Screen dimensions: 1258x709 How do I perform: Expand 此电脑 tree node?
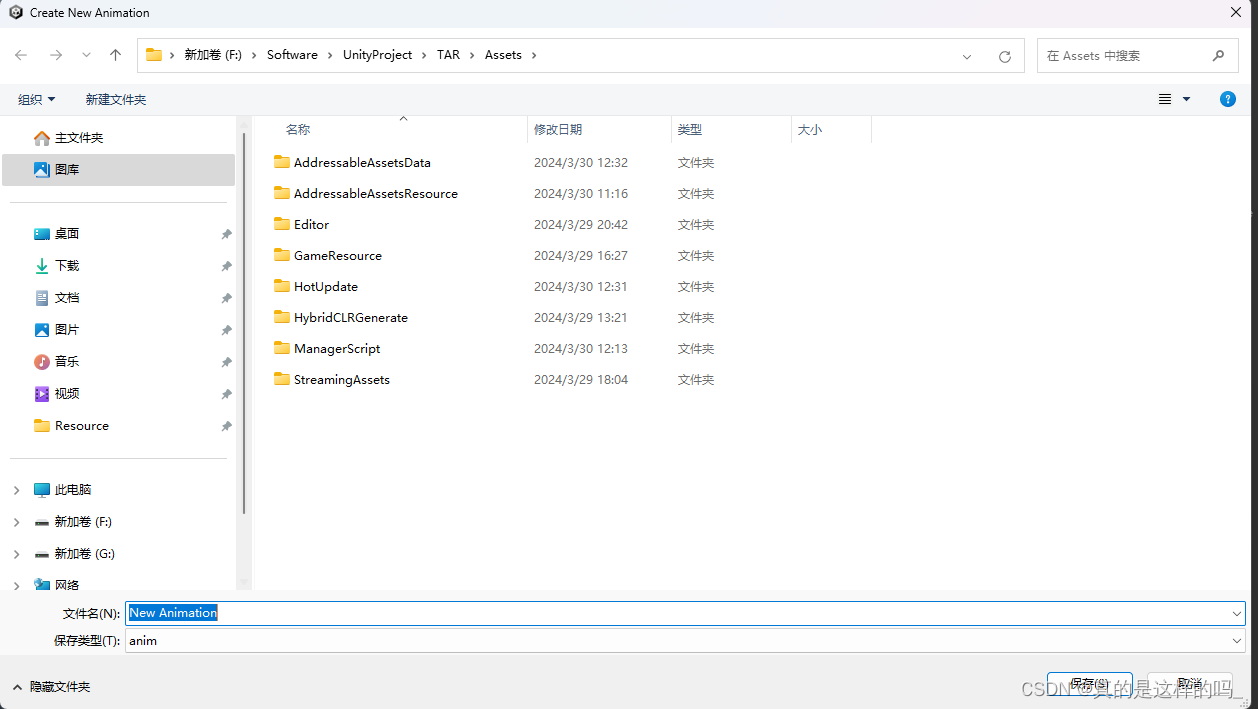click(x=16, y=490)
